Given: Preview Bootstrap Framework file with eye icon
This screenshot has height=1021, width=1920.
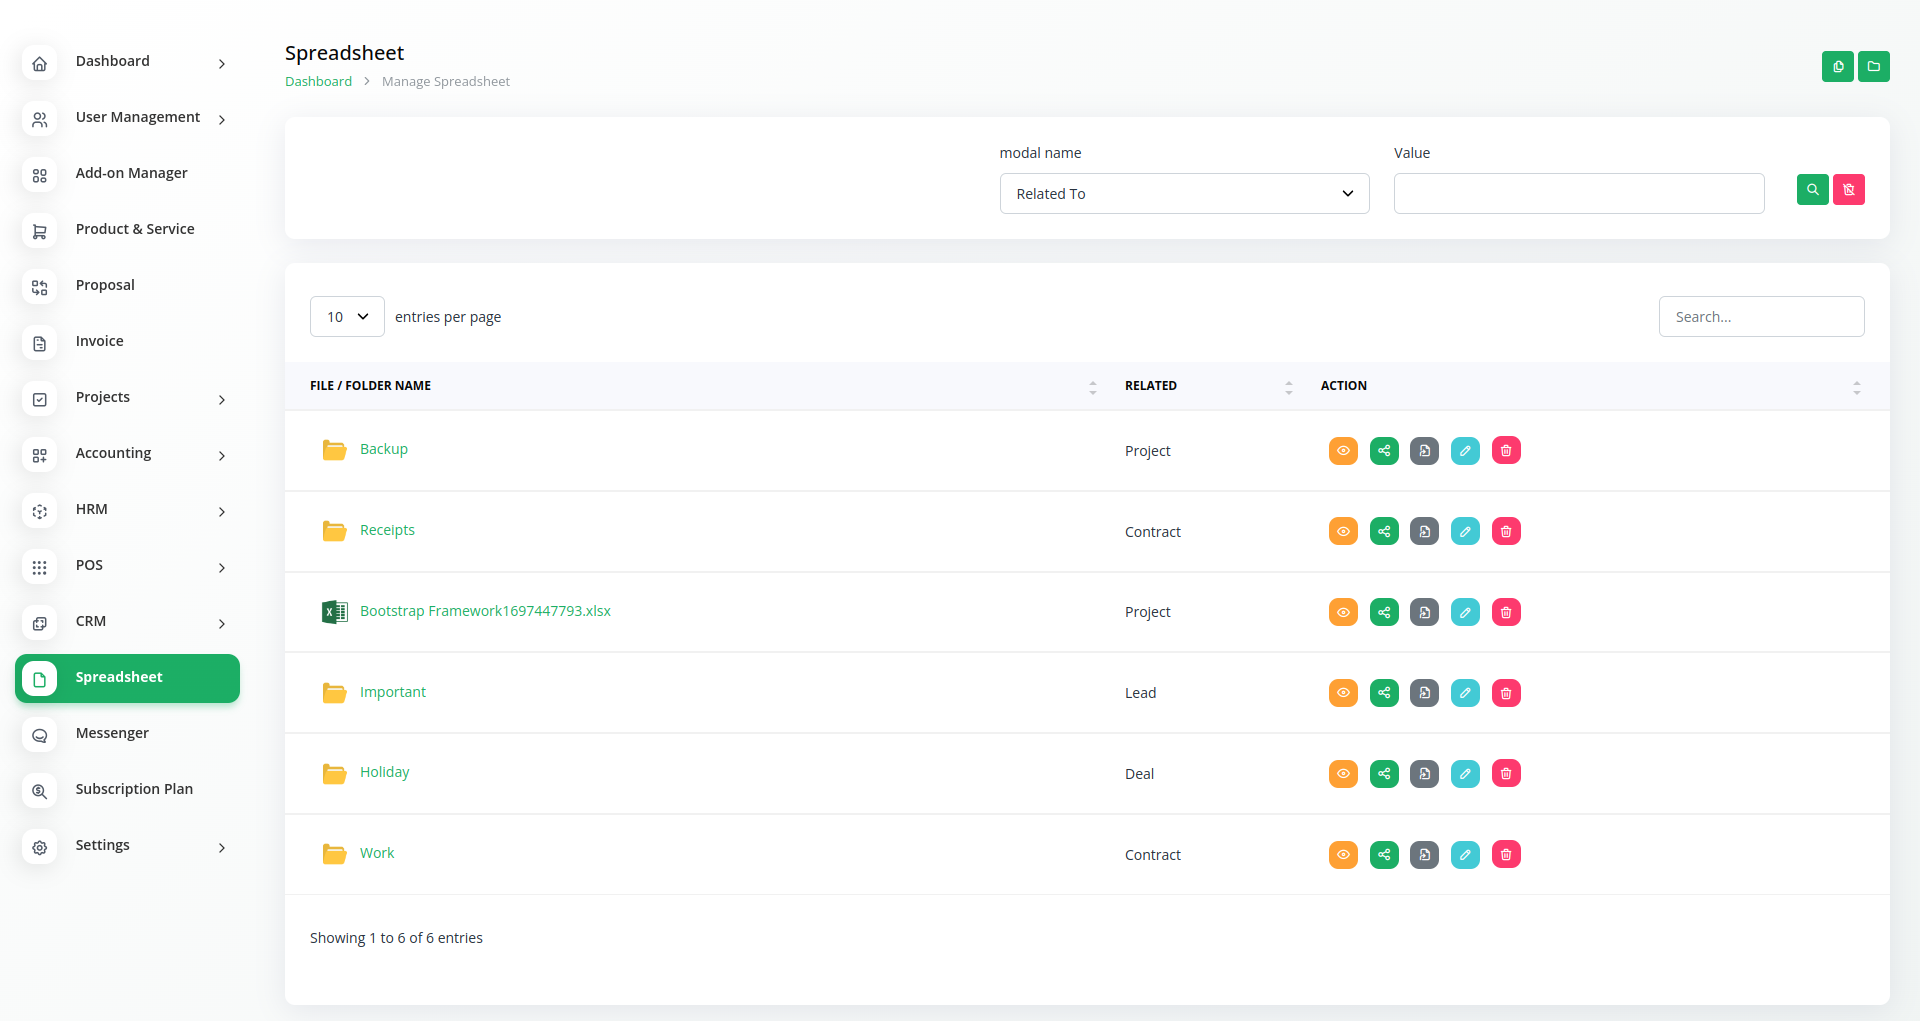Looking at the screenshot, I should 1343,612.
